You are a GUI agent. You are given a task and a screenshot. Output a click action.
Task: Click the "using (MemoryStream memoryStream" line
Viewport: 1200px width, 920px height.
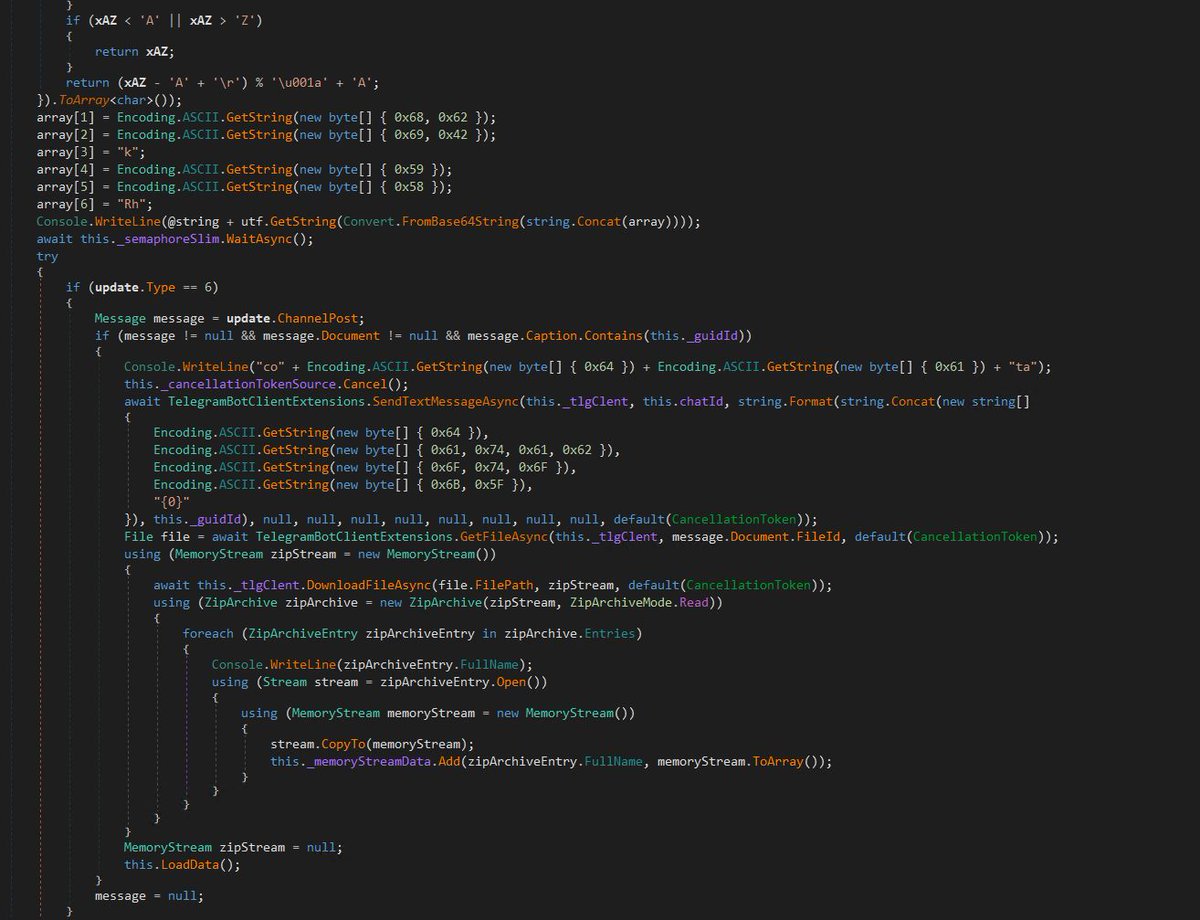point(438,713)
